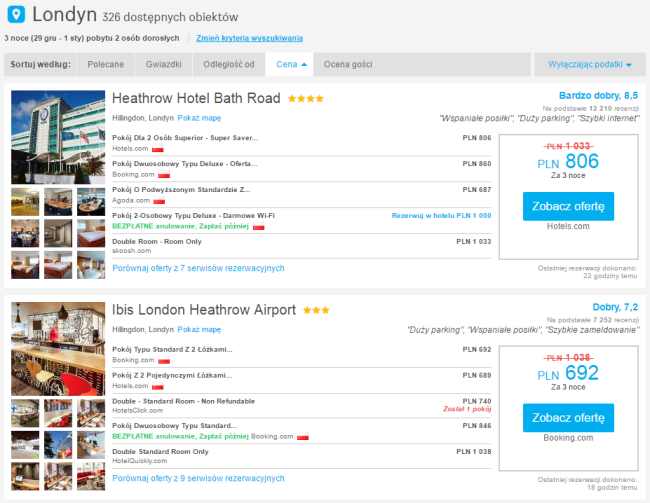Open 'Porównaj oferty z 9 serwisów rezerwacyjnych'

(198, 479)
